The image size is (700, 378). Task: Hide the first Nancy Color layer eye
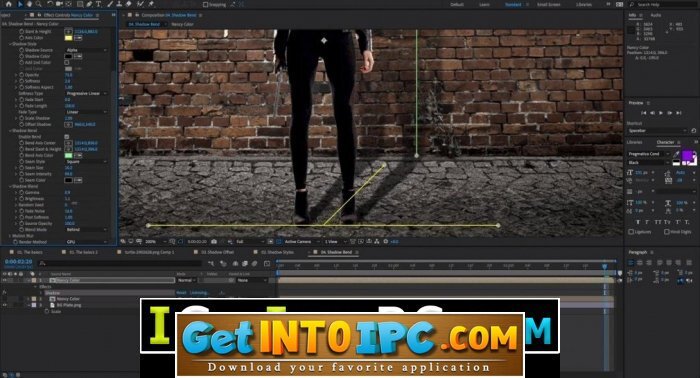coord(5,280)
